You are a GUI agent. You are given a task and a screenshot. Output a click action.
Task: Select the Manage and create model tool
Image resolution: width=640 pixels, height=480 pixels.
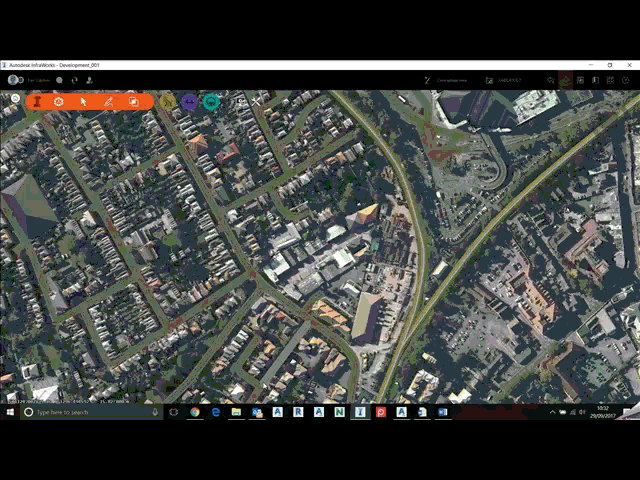[x=37, y=101]
